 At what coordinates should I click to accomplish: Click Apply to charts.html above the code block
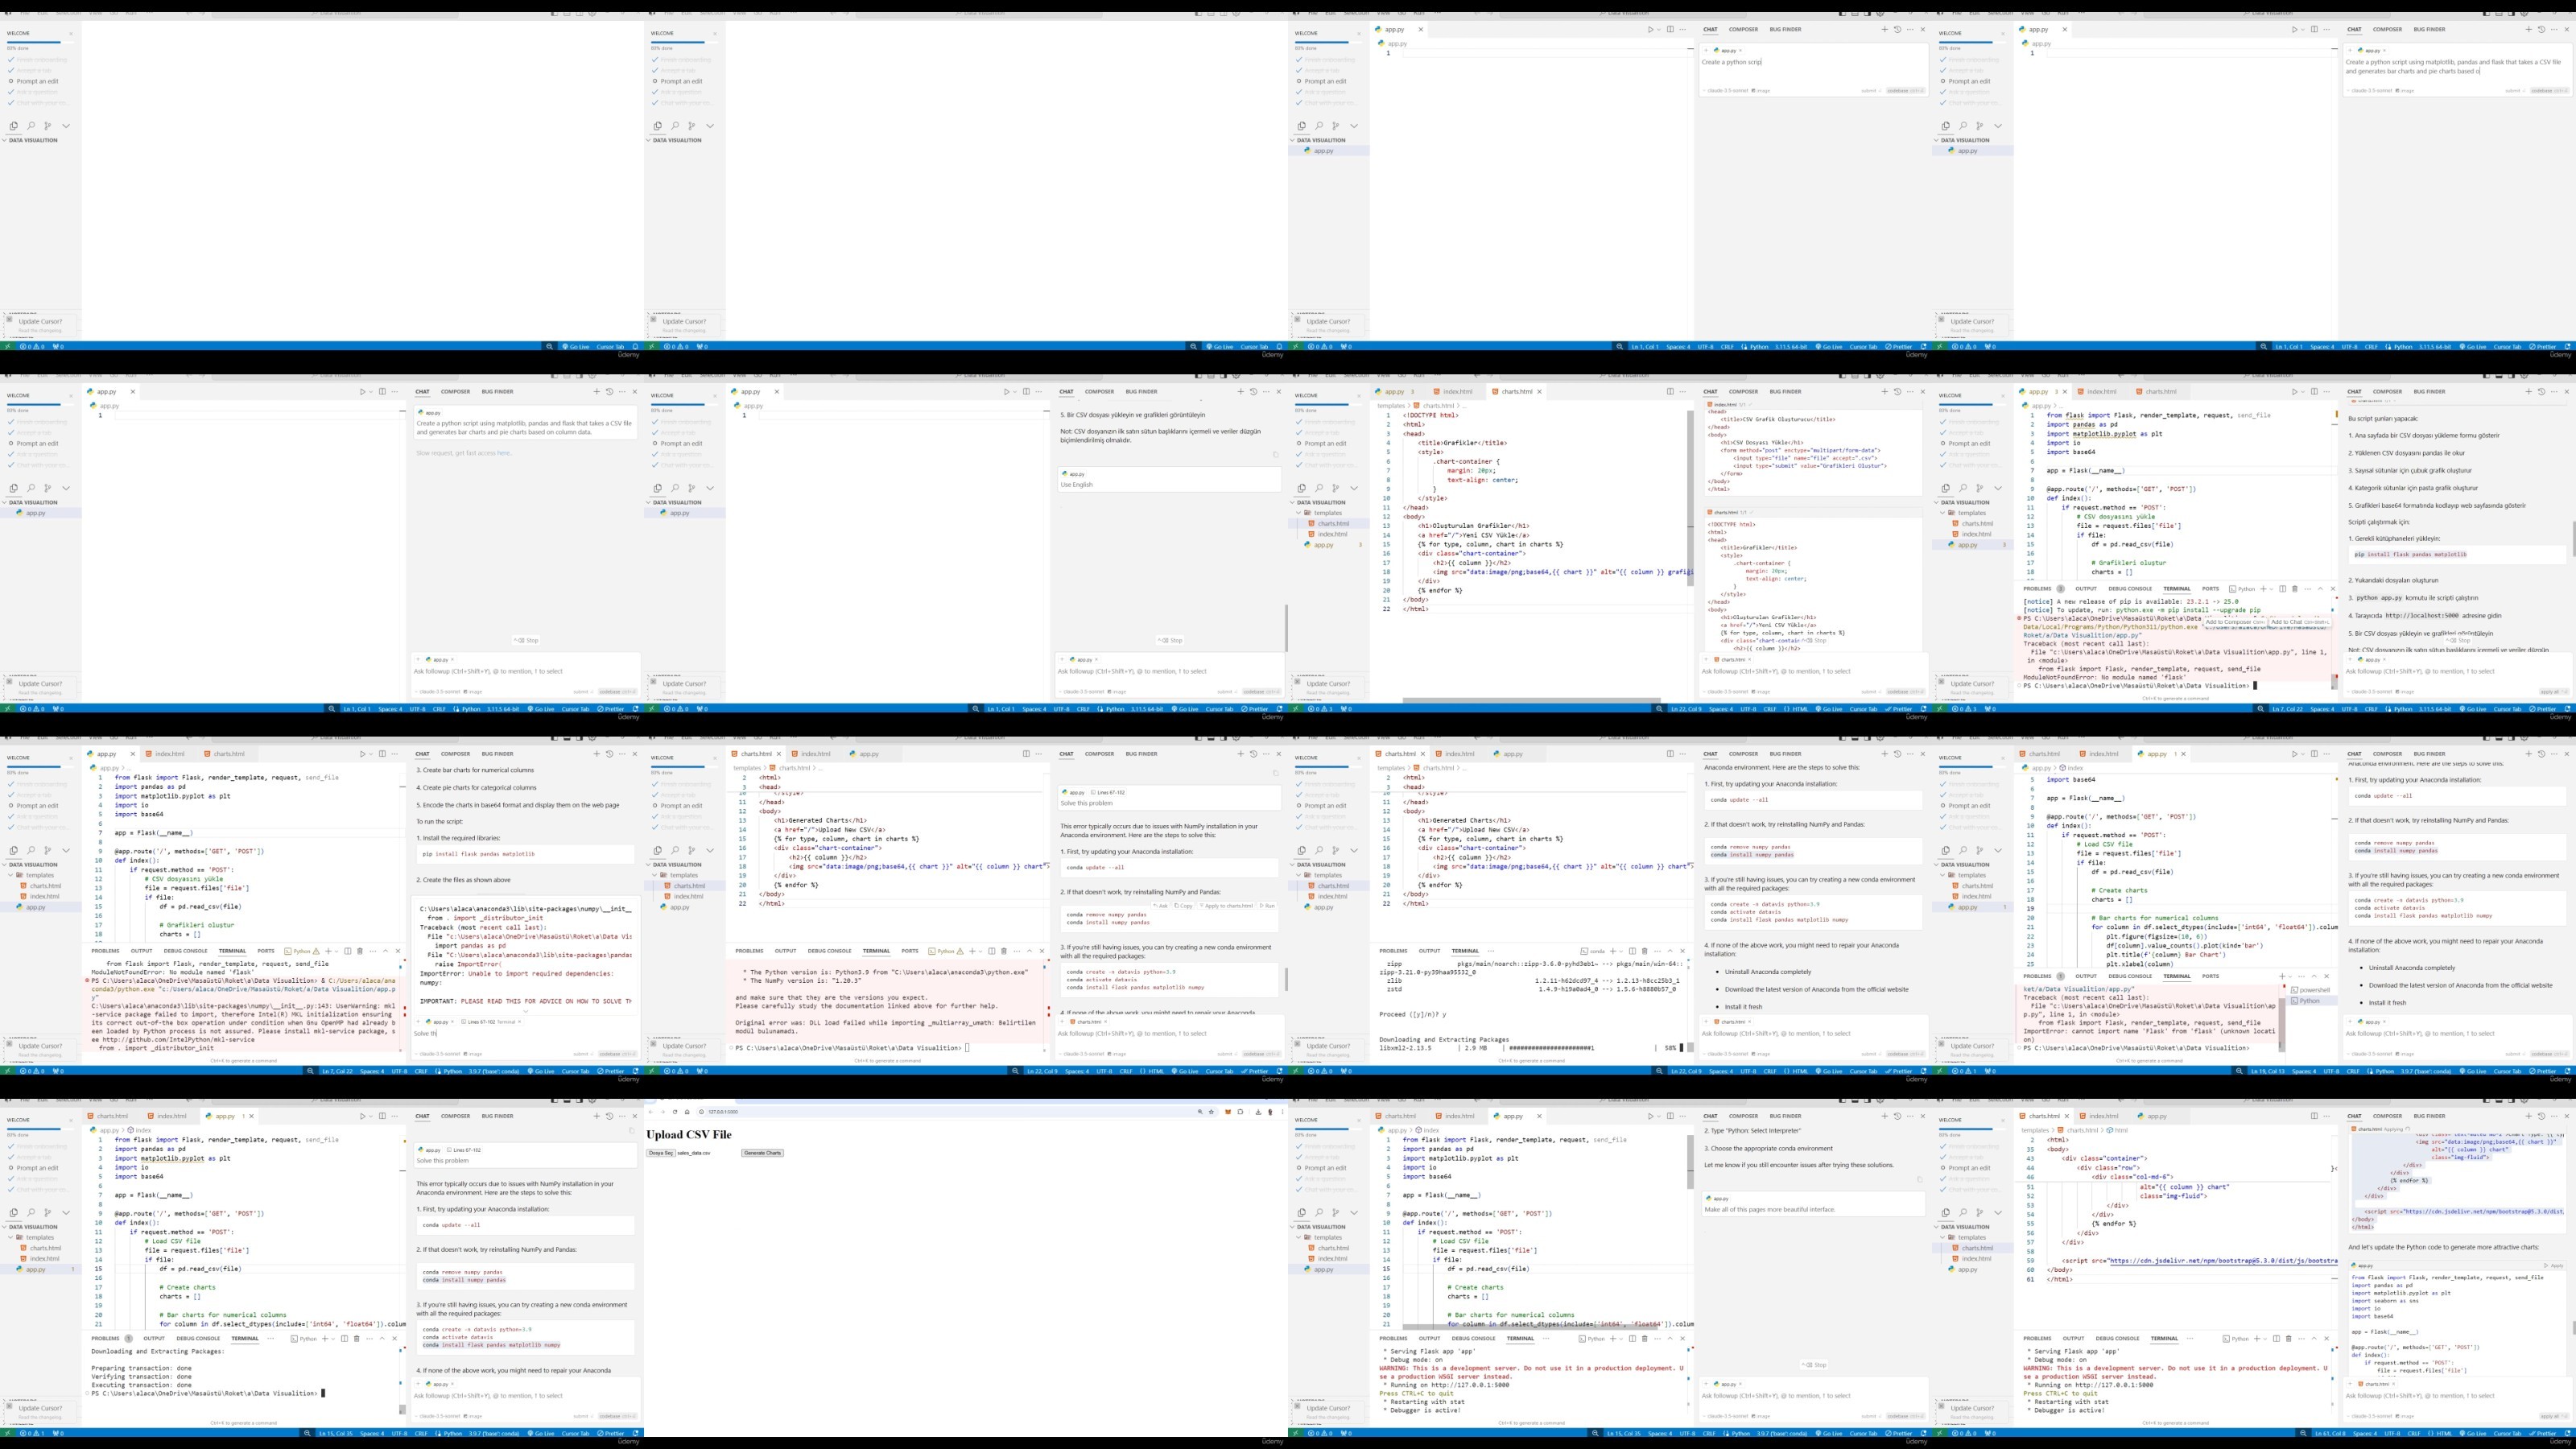pos(1228,906)
